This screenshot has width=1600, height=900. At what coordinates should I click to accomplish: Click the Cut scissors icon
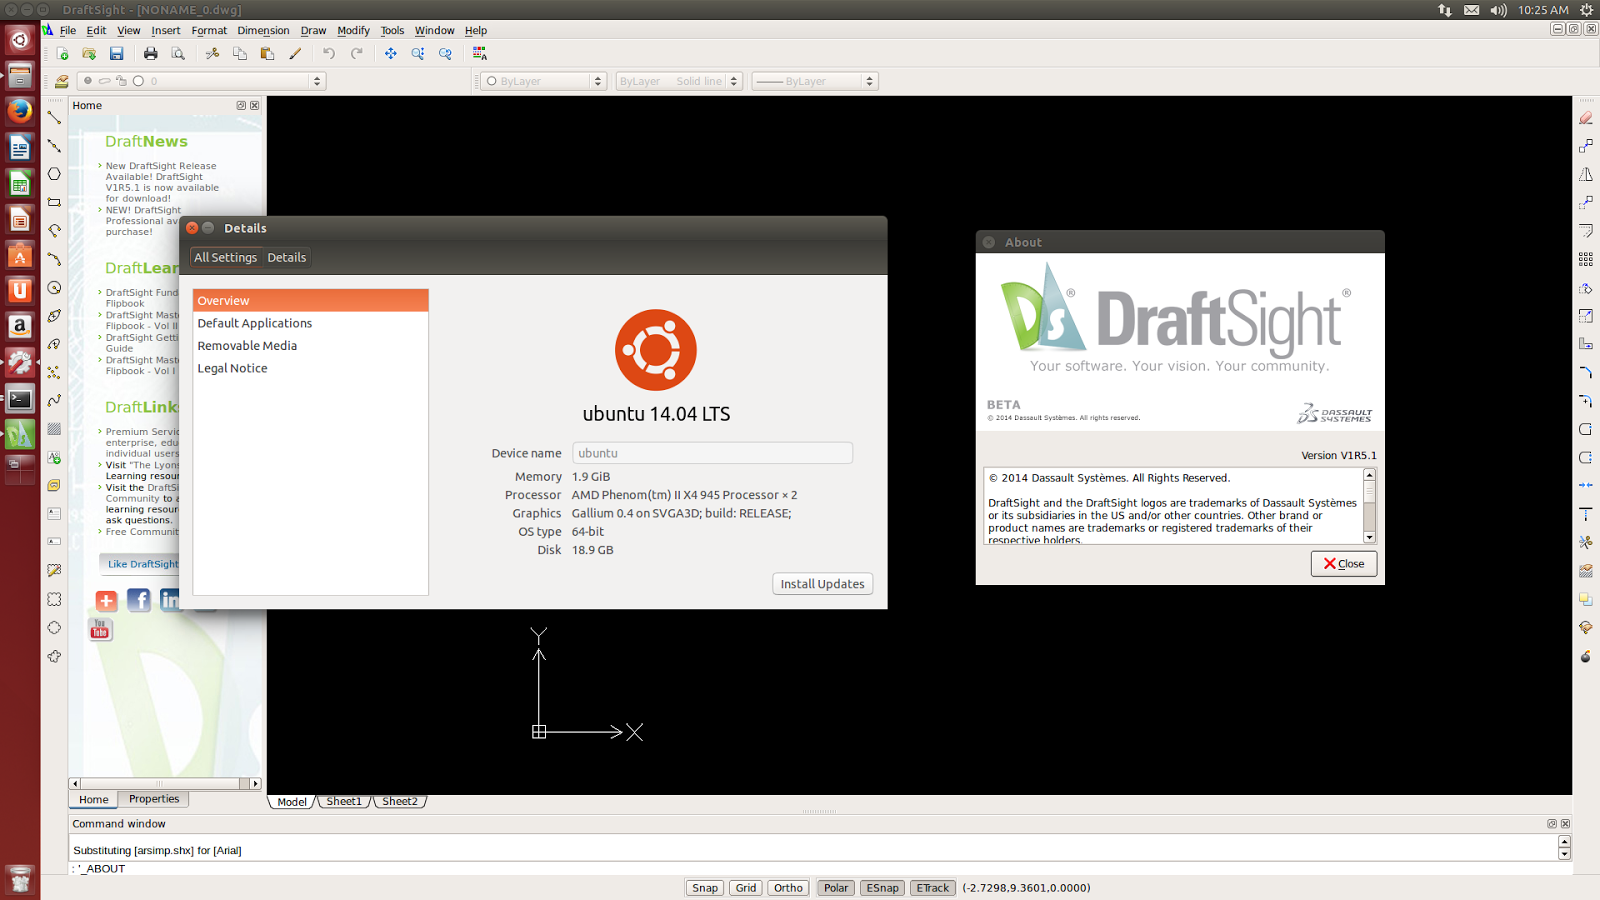click(x=212, y=54)
